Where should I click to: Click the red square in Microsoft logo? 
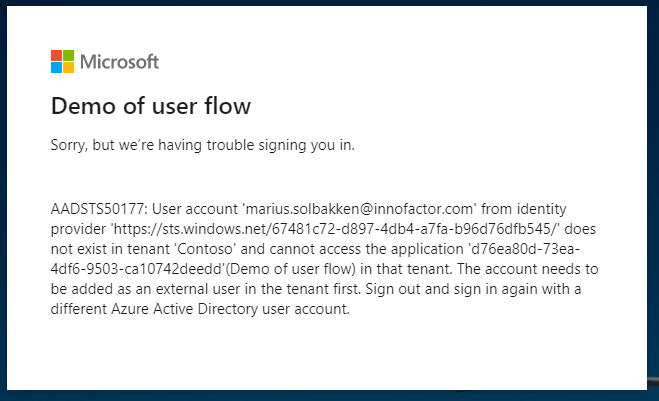pos(56,56)
